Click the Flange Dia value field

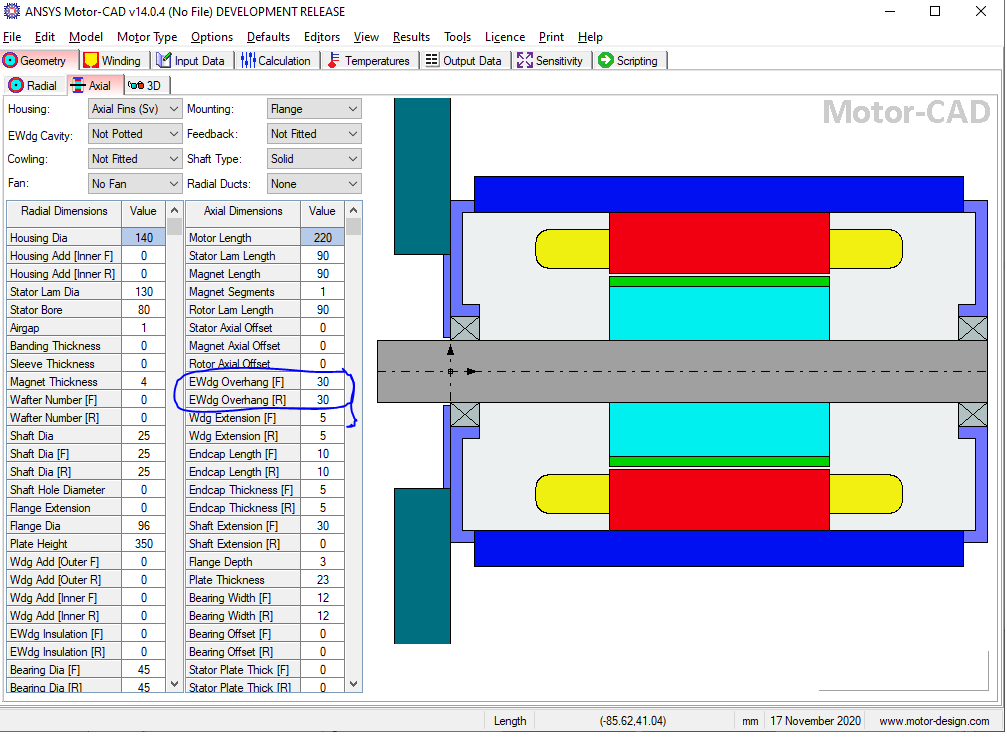point(144,525)
